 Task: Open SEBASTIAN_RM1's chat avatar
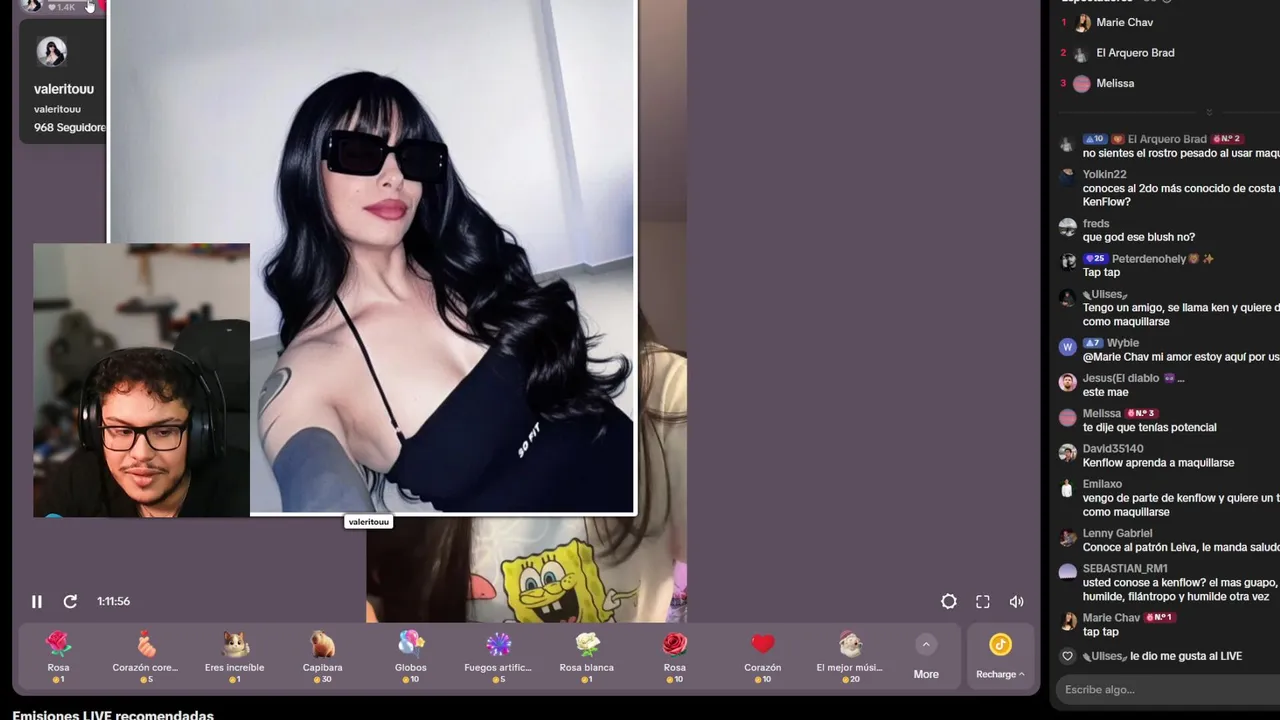(x=1068, y=572)
